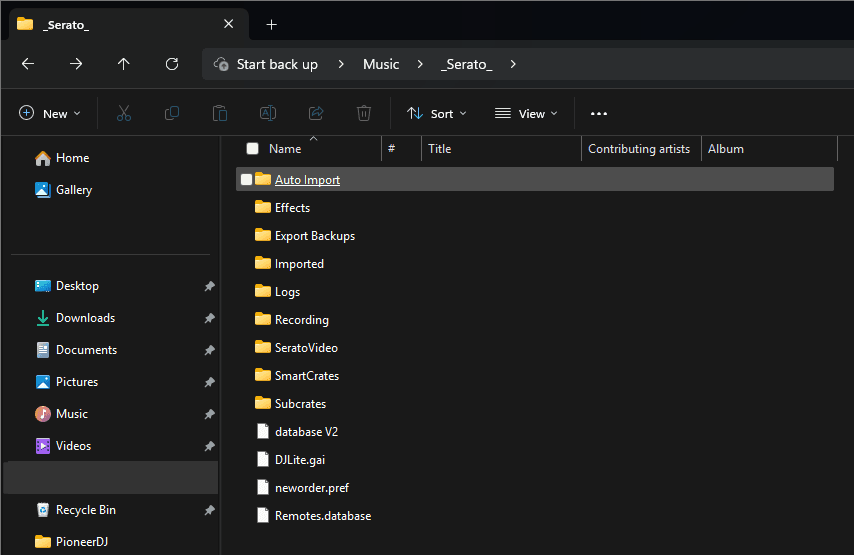Click the backup cloud icon in address bar

(221, 64)
